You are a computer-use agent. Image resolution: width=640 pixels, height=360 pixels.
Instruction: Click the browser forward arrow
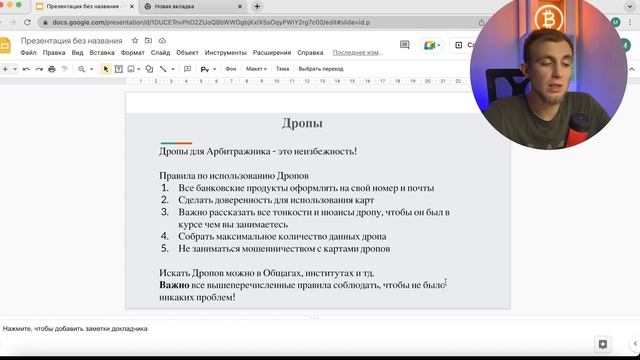[x=13, y=22]
